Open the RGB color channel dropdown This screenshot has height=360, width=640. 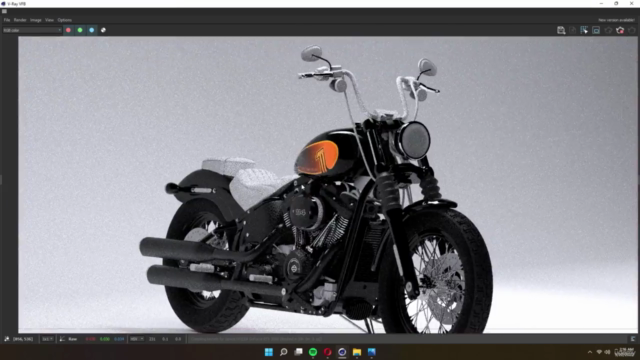coord(32,30)
